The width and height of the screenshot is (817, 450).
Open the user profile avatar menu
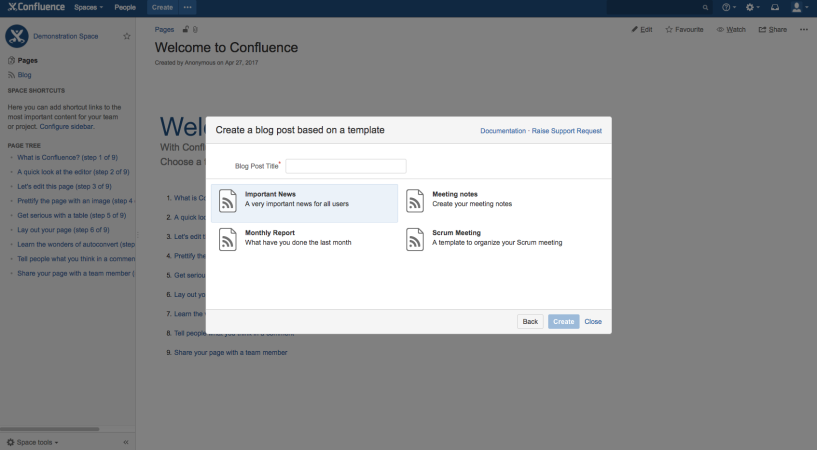pos(799,7)
